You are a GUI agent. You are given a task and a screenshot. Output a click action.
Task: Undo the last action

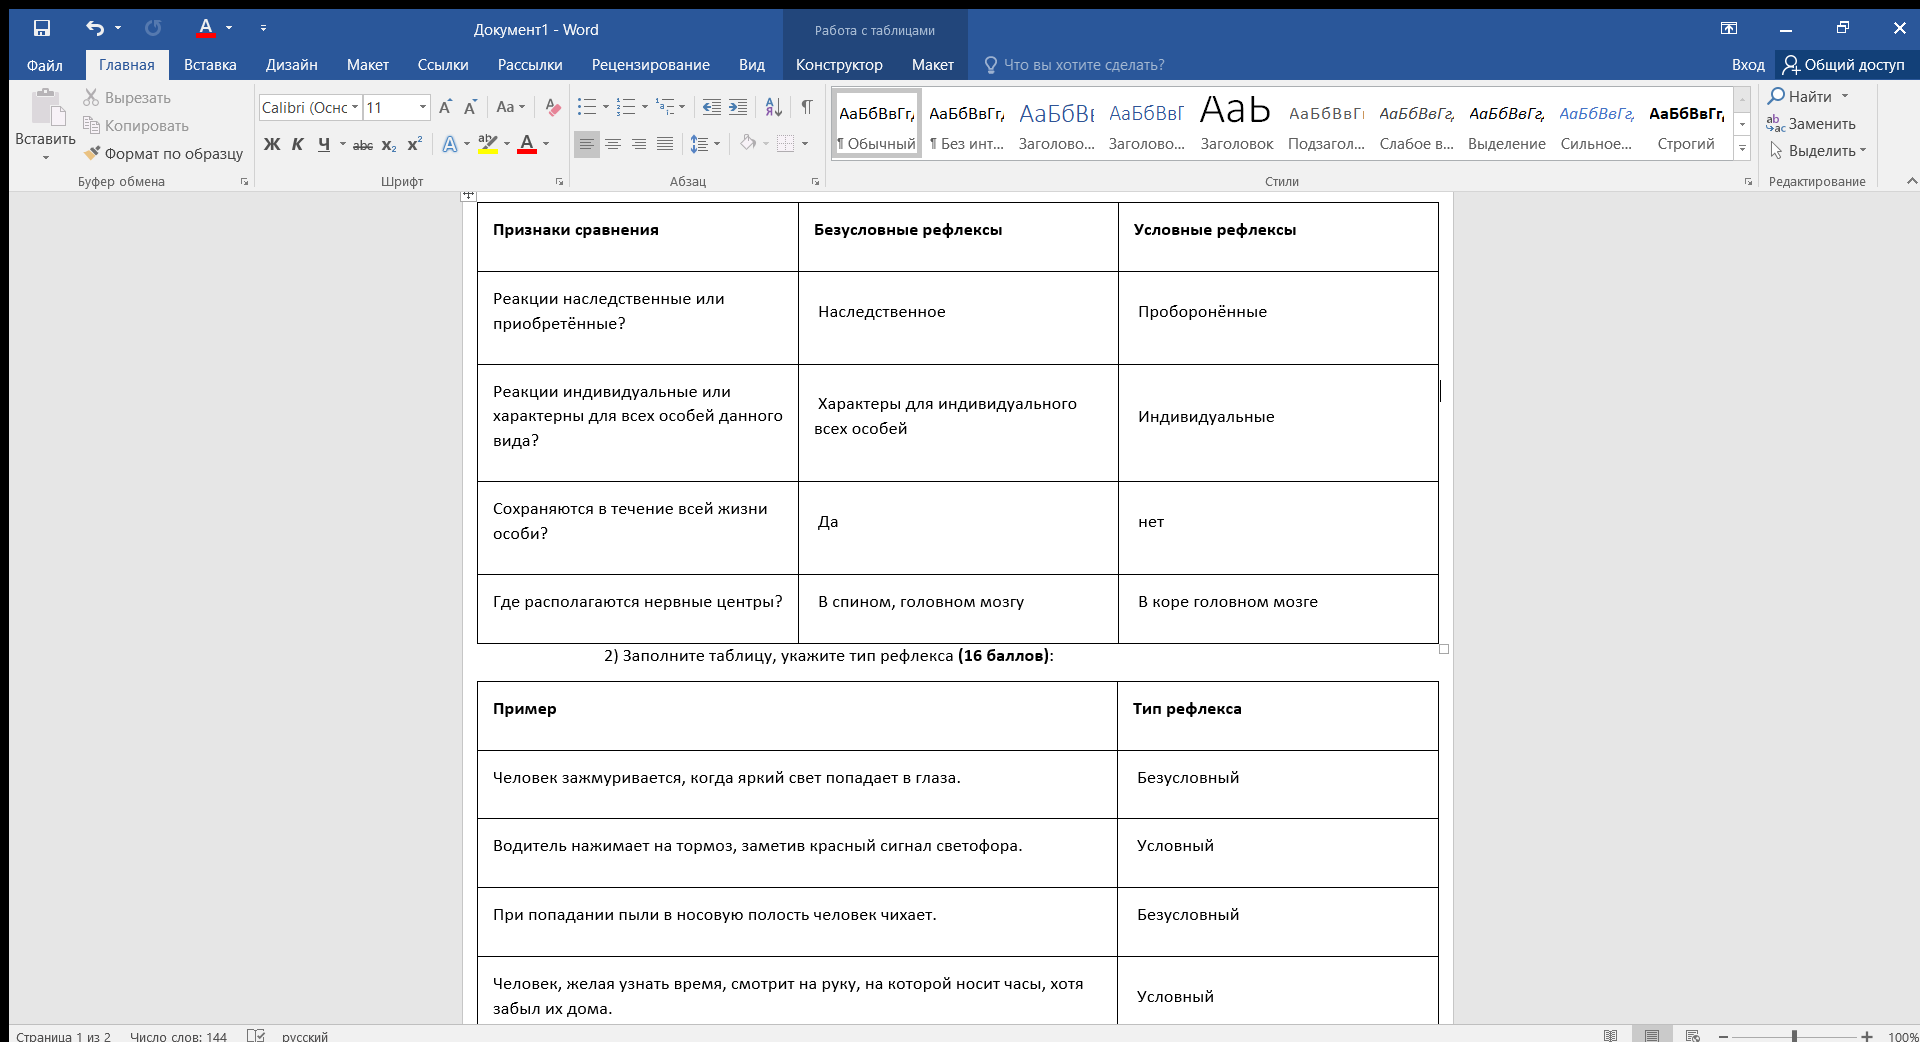tap(95, 29)
